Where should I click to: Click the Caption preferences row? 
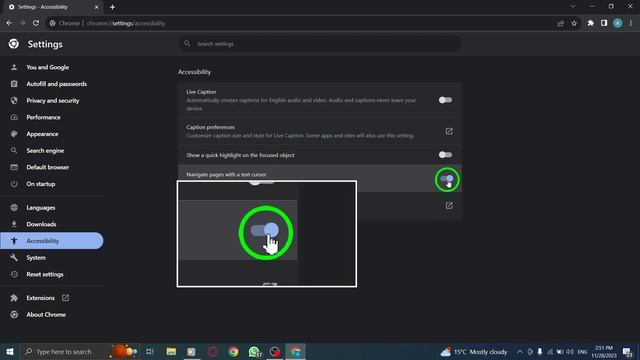tap(320, 131)
